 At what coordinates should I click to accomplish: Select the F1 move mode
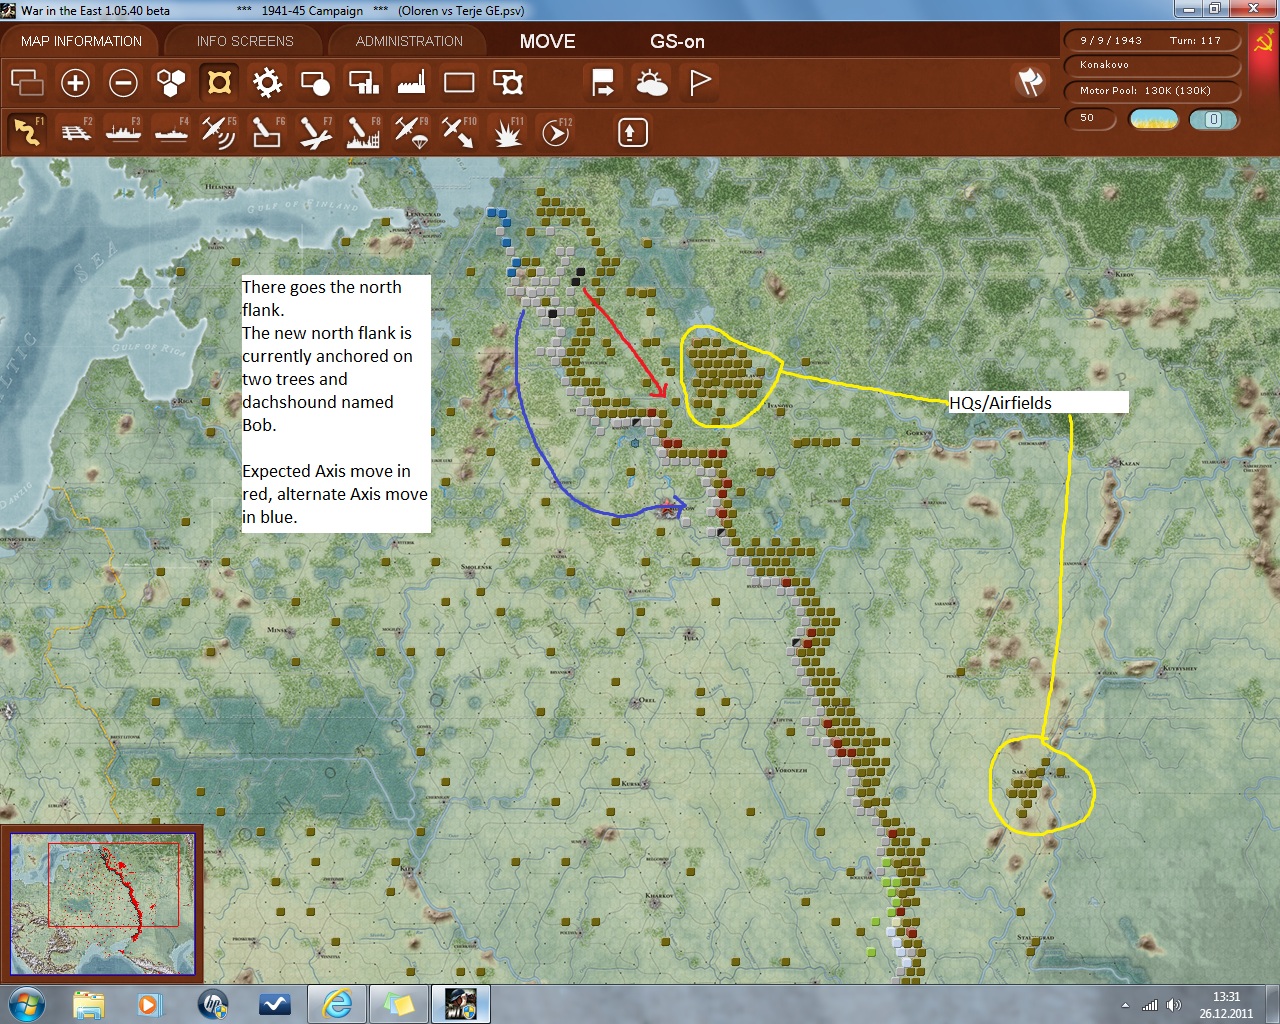point(27,131)
